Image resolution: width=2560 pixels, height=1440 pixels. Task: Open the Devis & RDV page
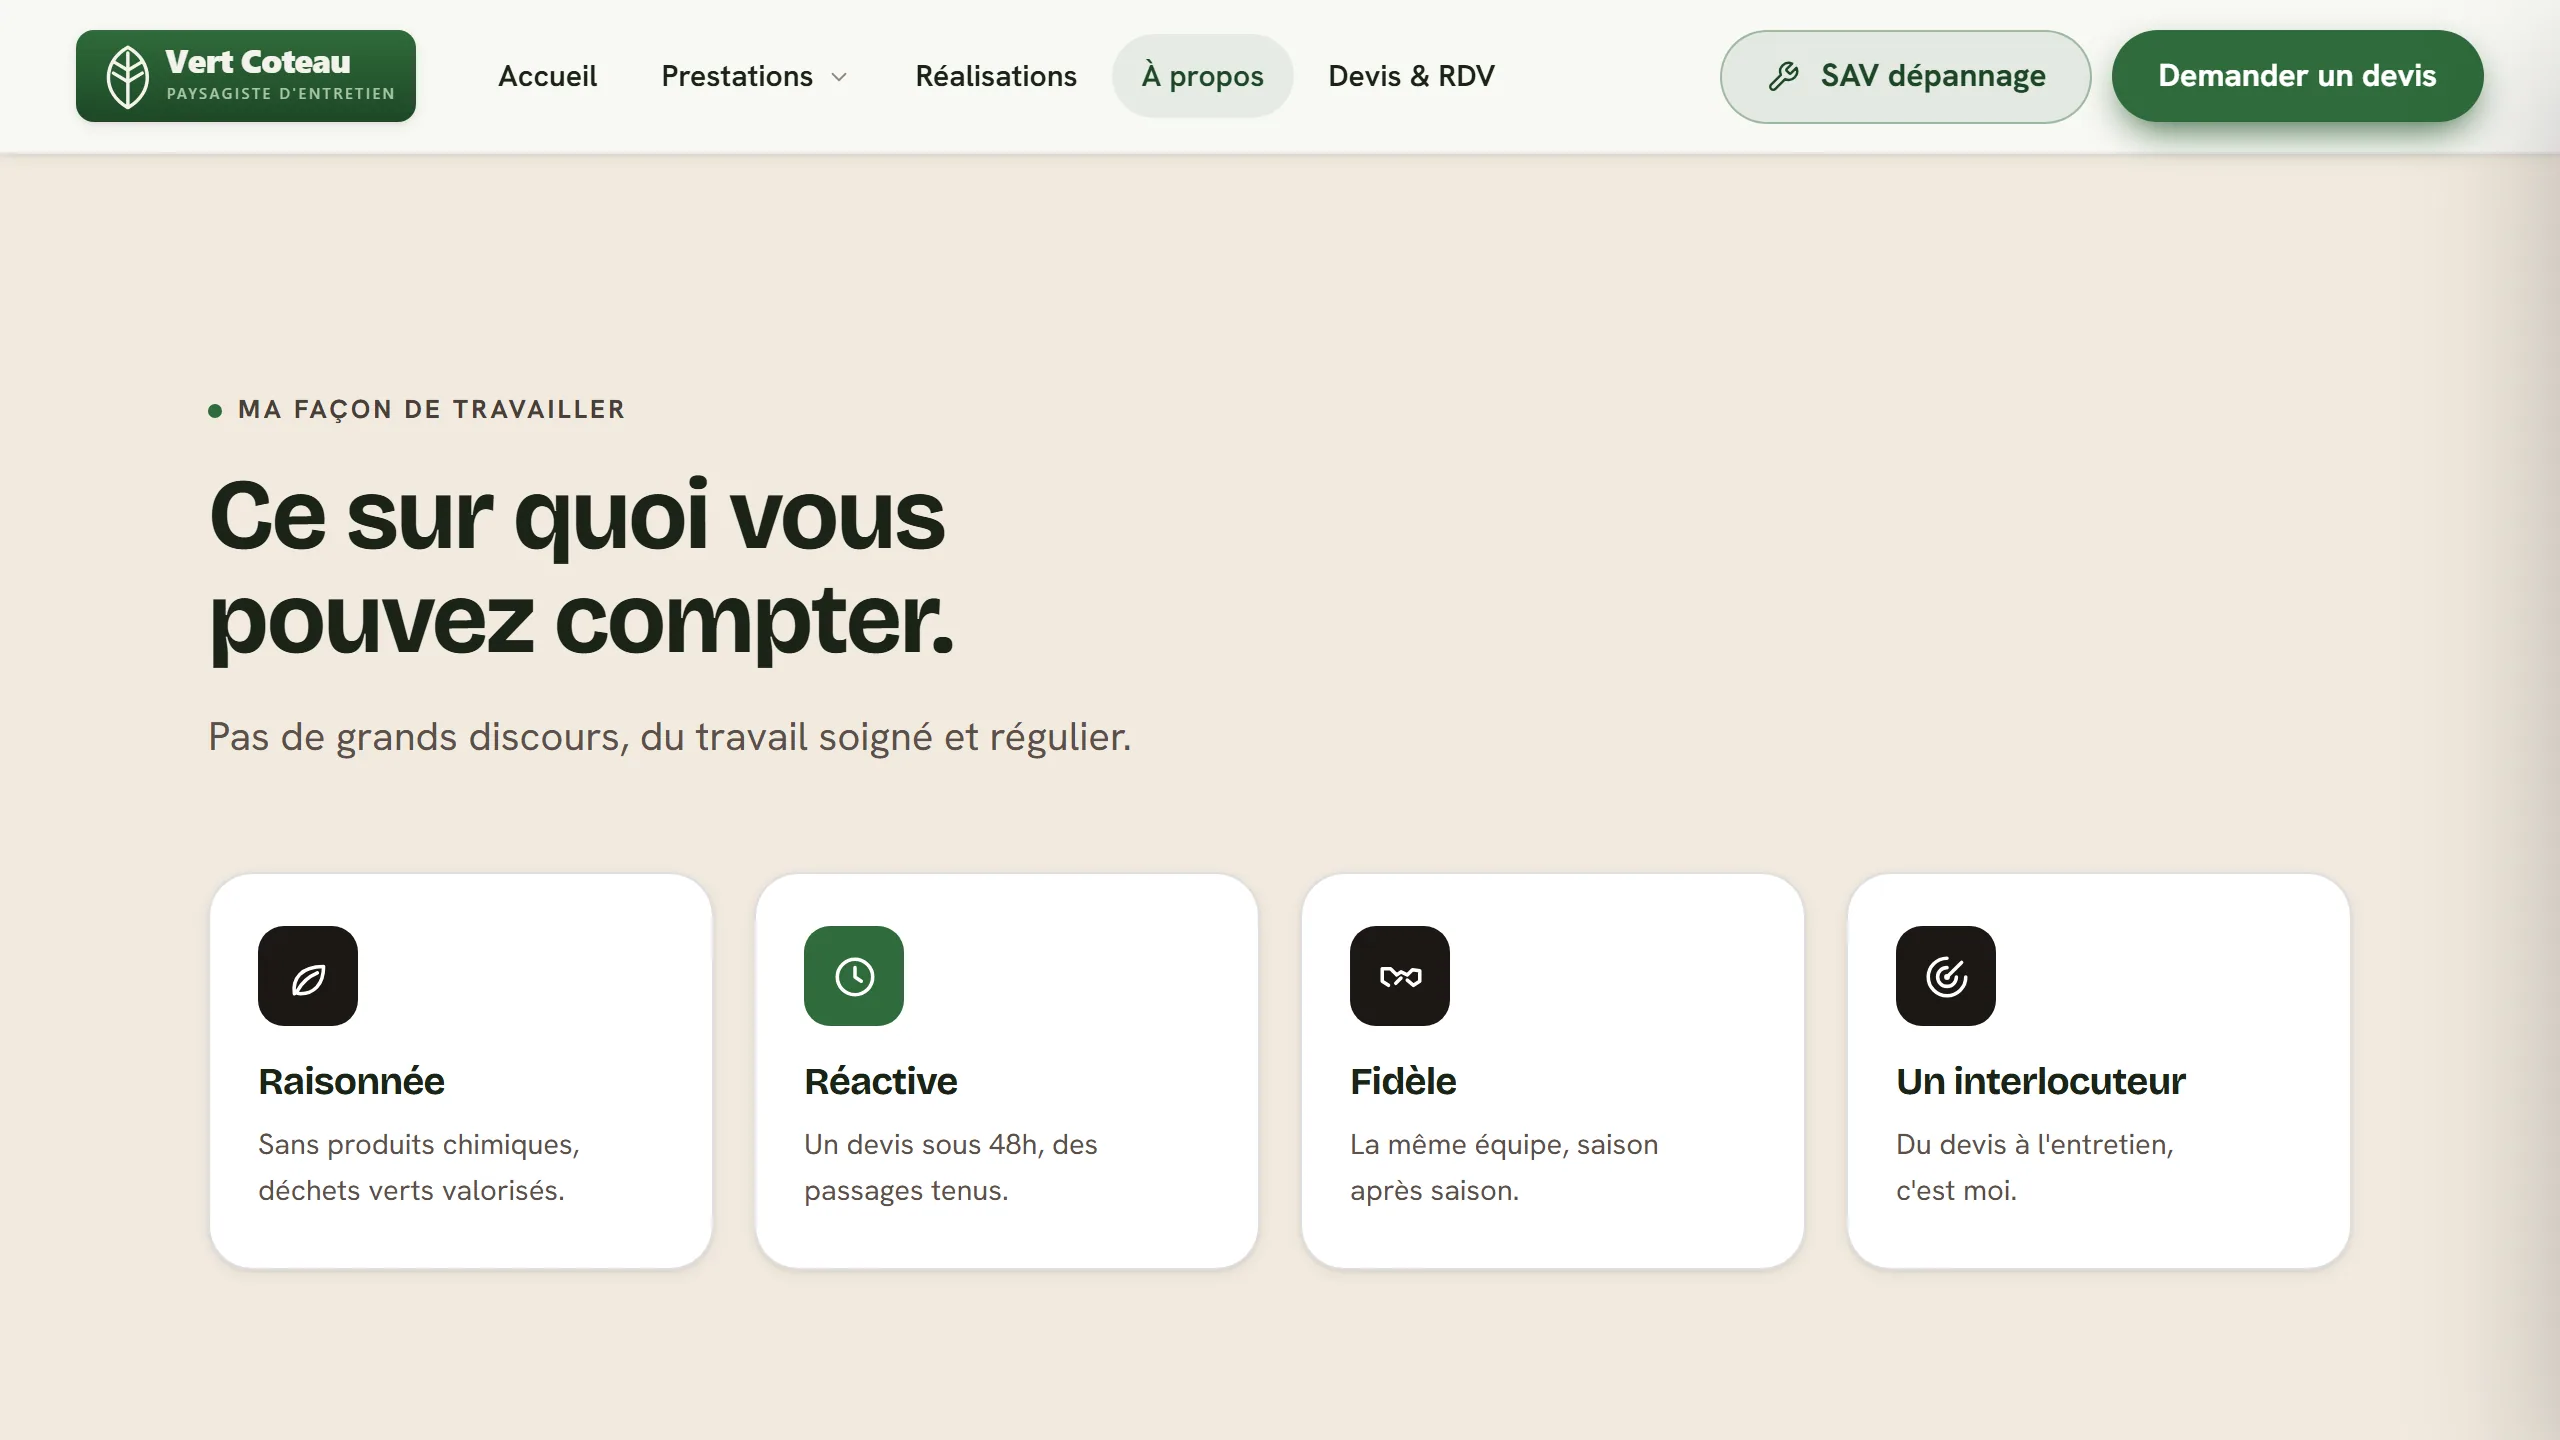1411,76
